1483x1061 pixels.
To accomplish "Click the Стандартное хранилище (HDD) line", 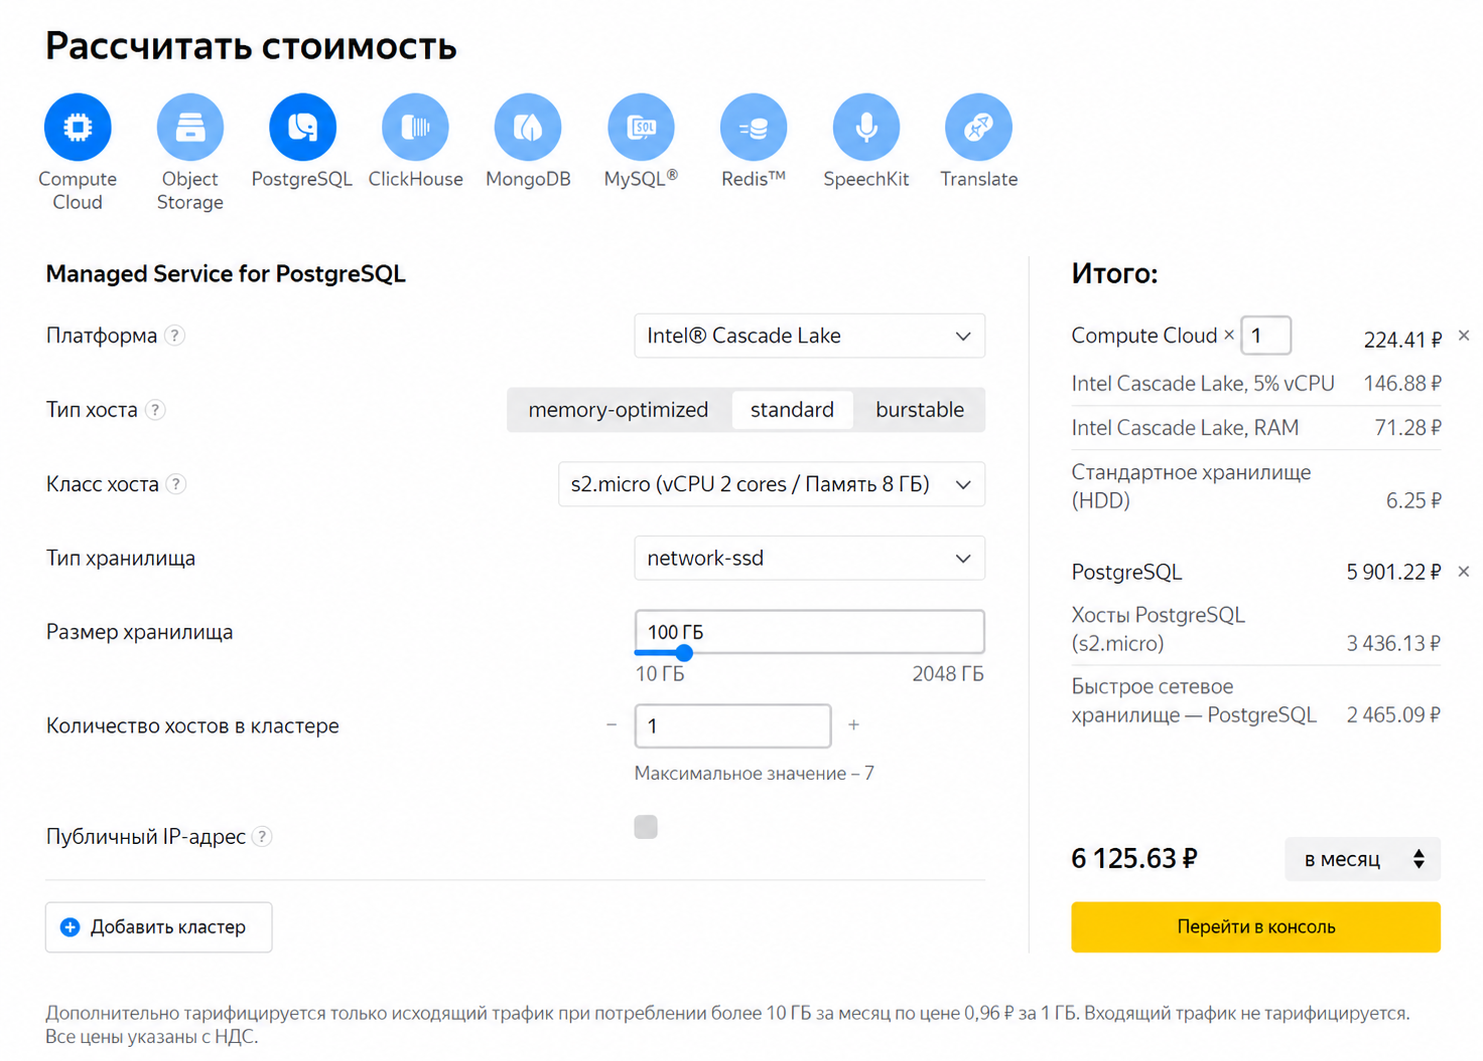I will tap(1255, 486).
